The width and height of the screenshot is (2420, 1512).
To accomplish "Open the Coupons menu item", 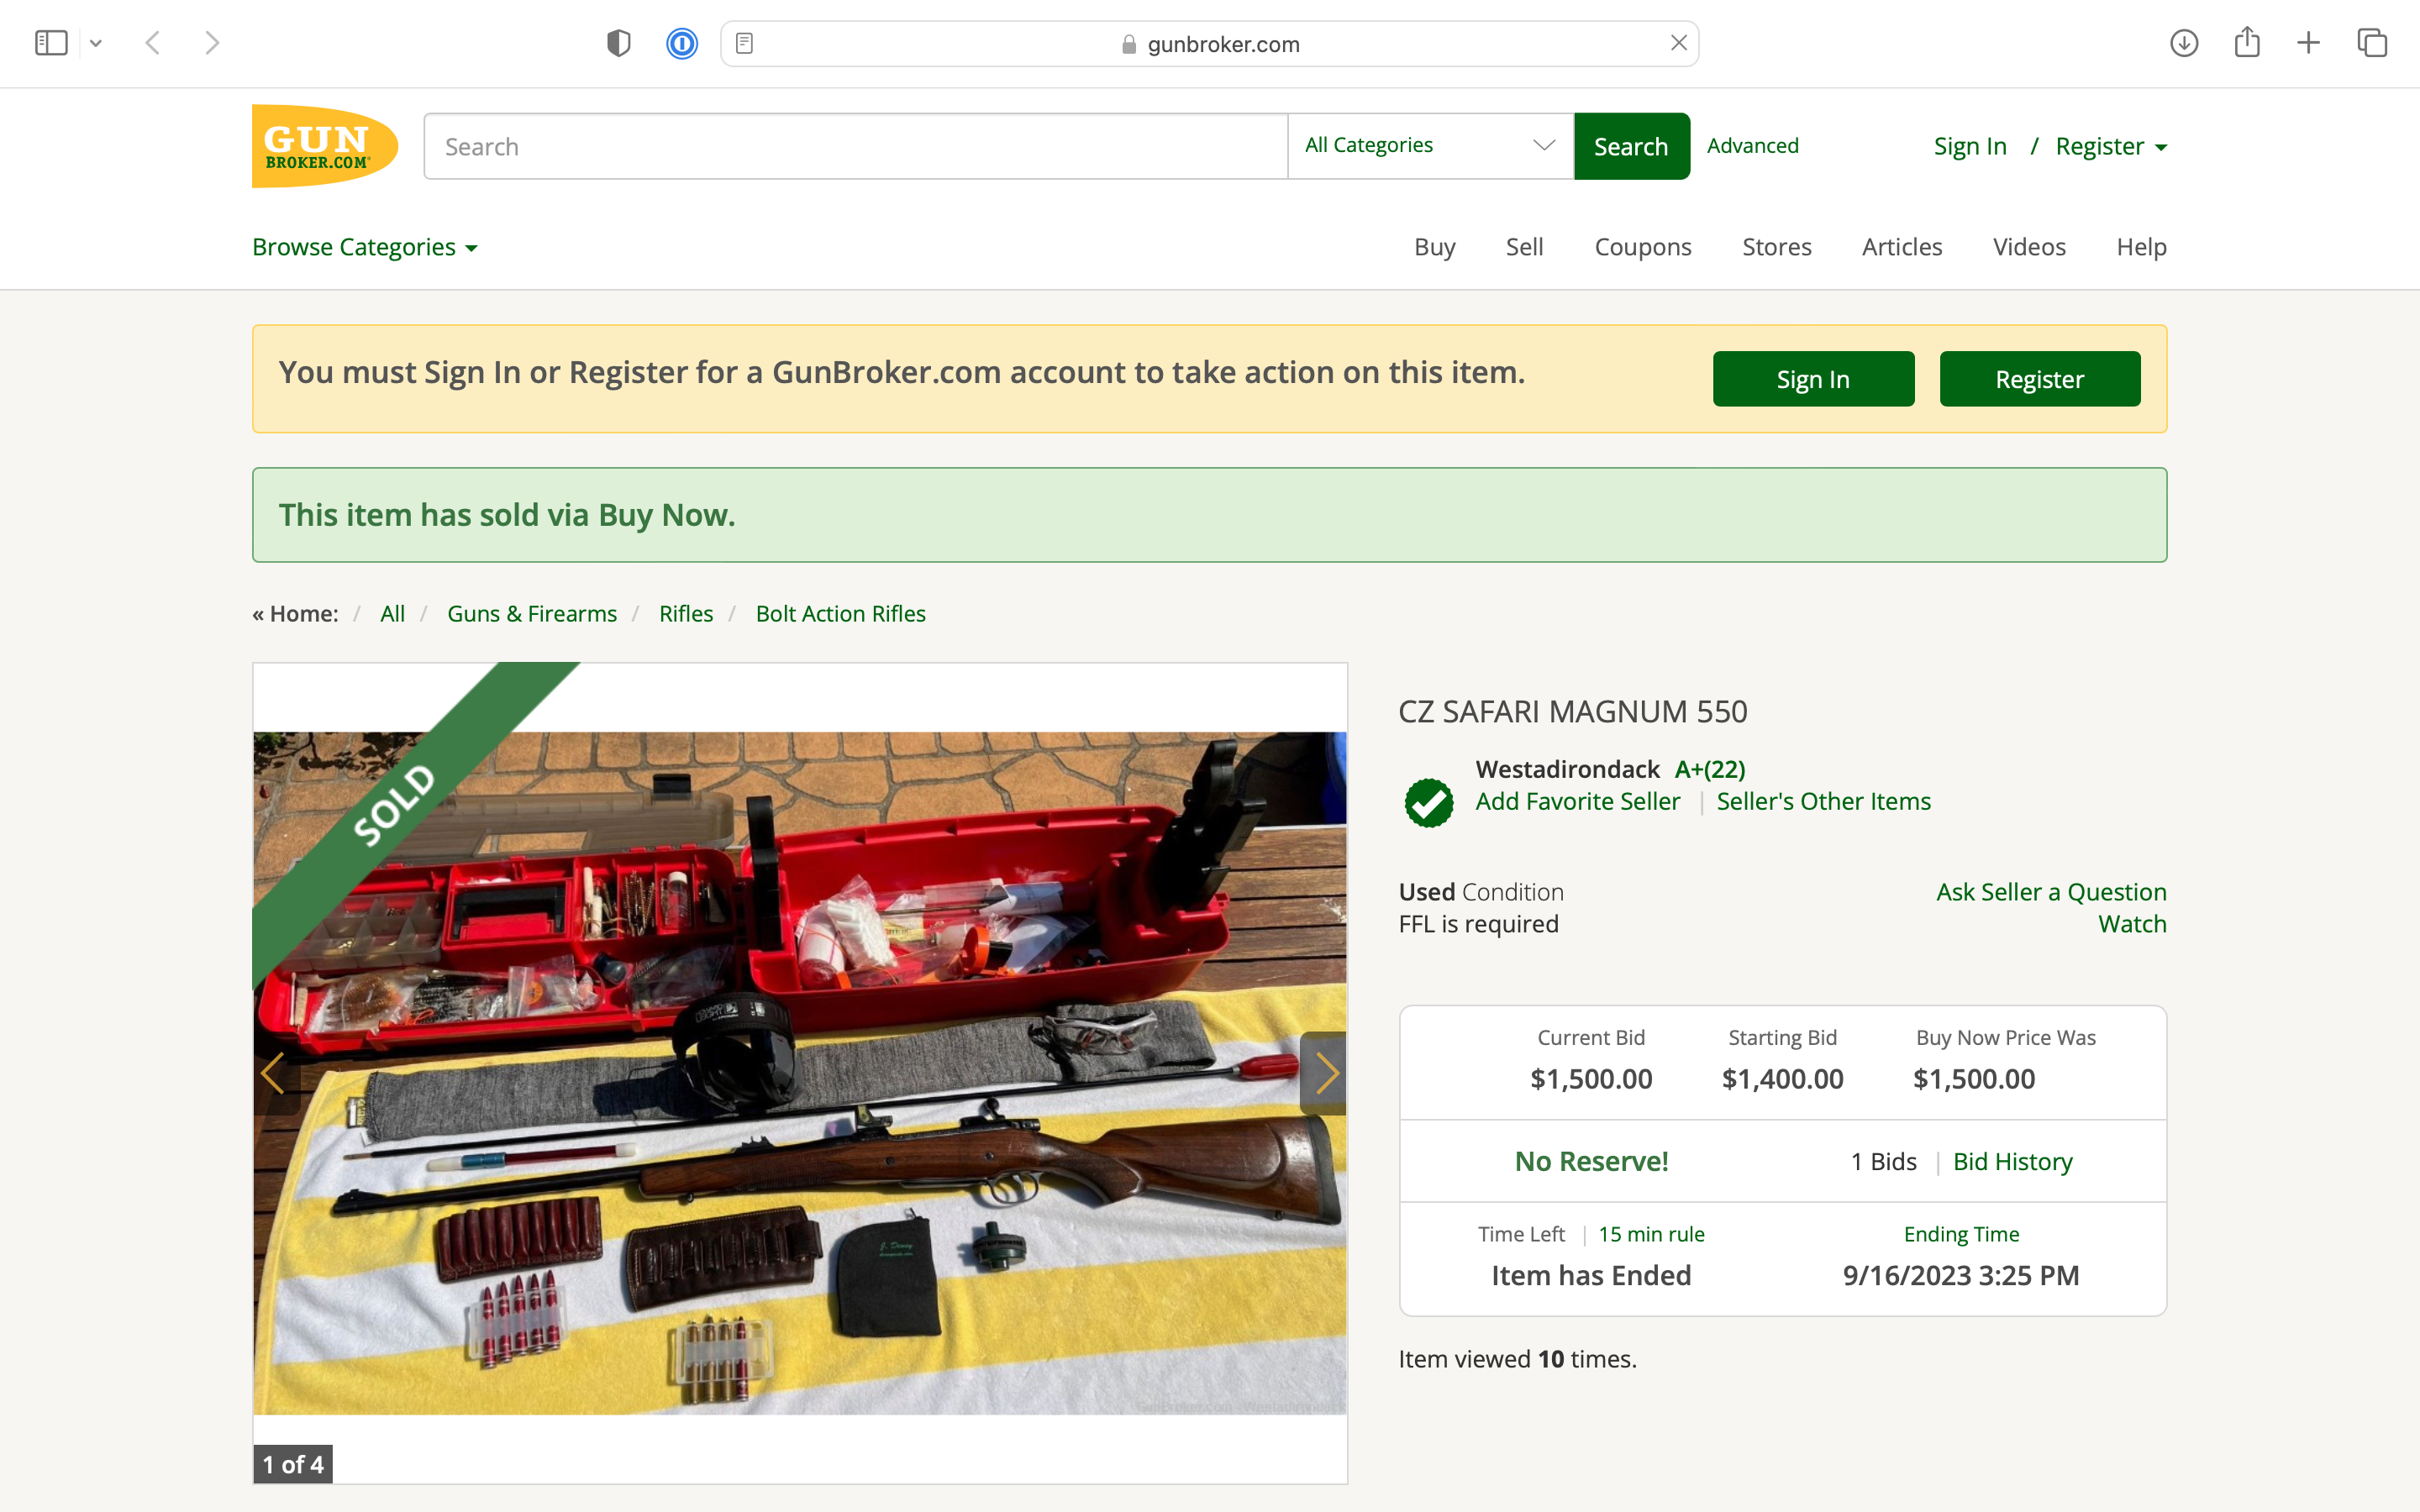I will tap(1642, 247).
